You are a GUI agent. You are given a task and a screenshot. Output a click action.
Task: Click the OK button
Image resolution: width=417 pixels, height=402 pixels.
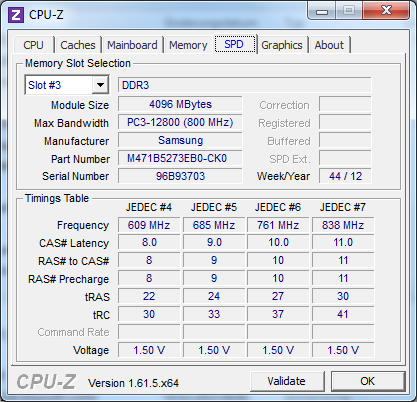pyautogui.click(x=368, y=381)
